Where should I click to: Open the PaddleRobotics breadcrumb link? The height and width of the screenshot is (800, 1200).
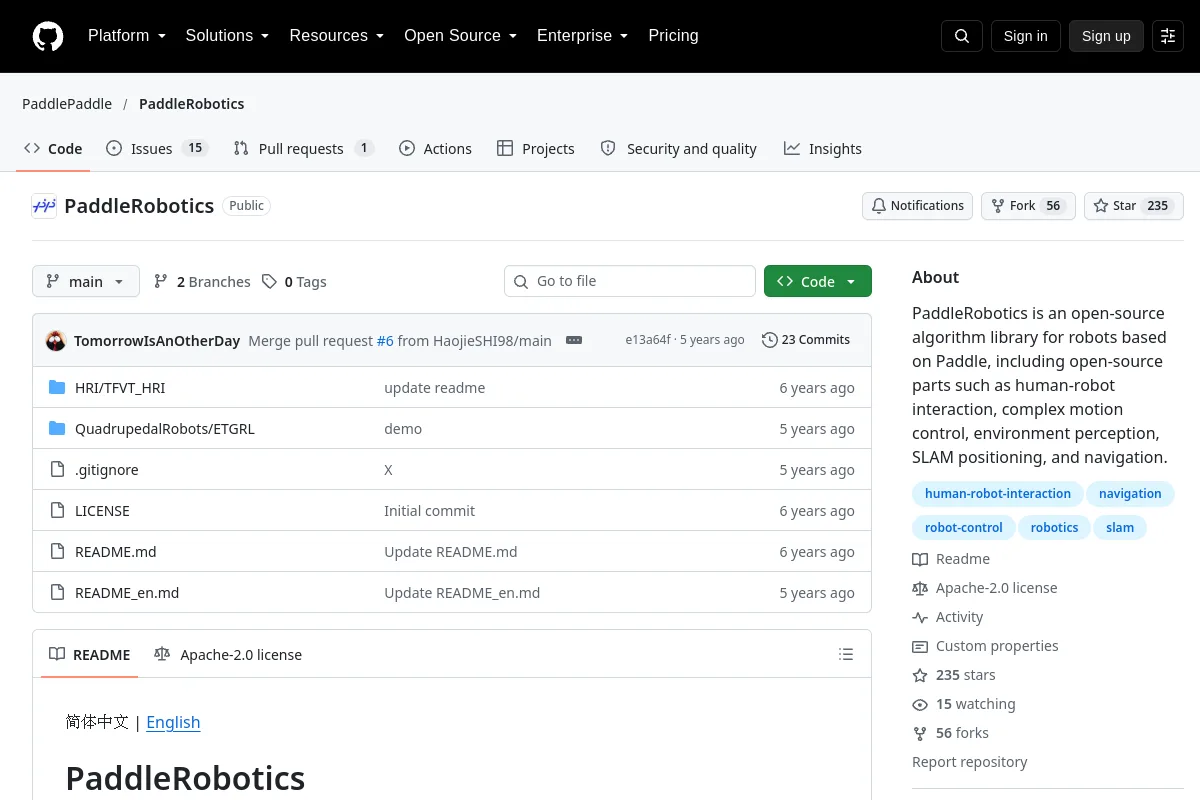tap(191, 104)
